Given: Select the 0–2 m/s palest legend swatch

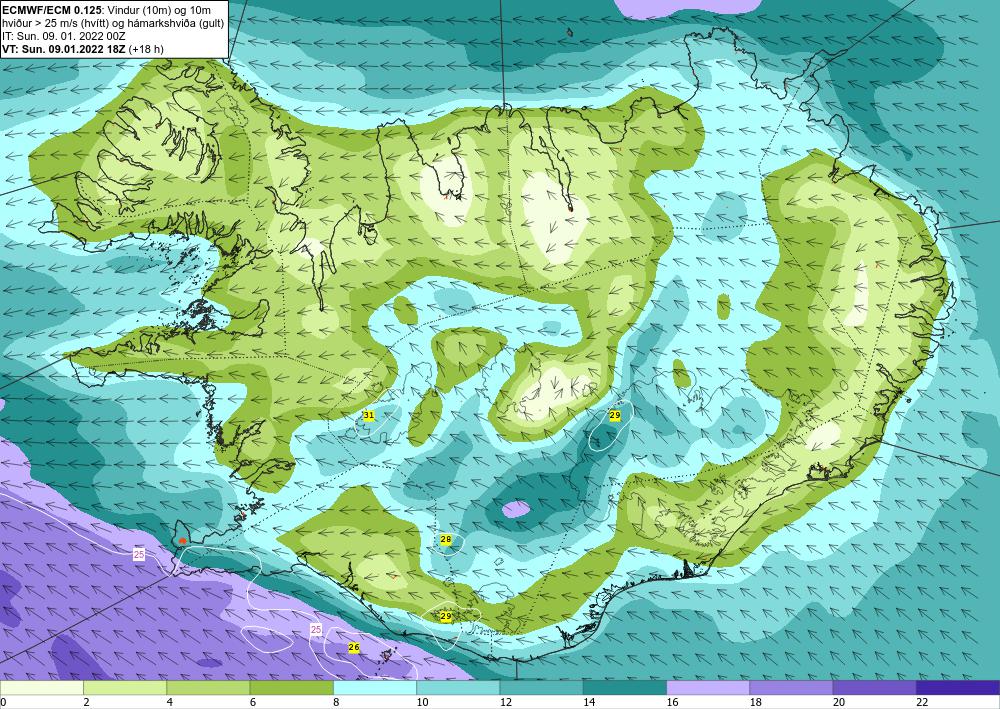Looking at the screenshot, I should click(41, 688).
